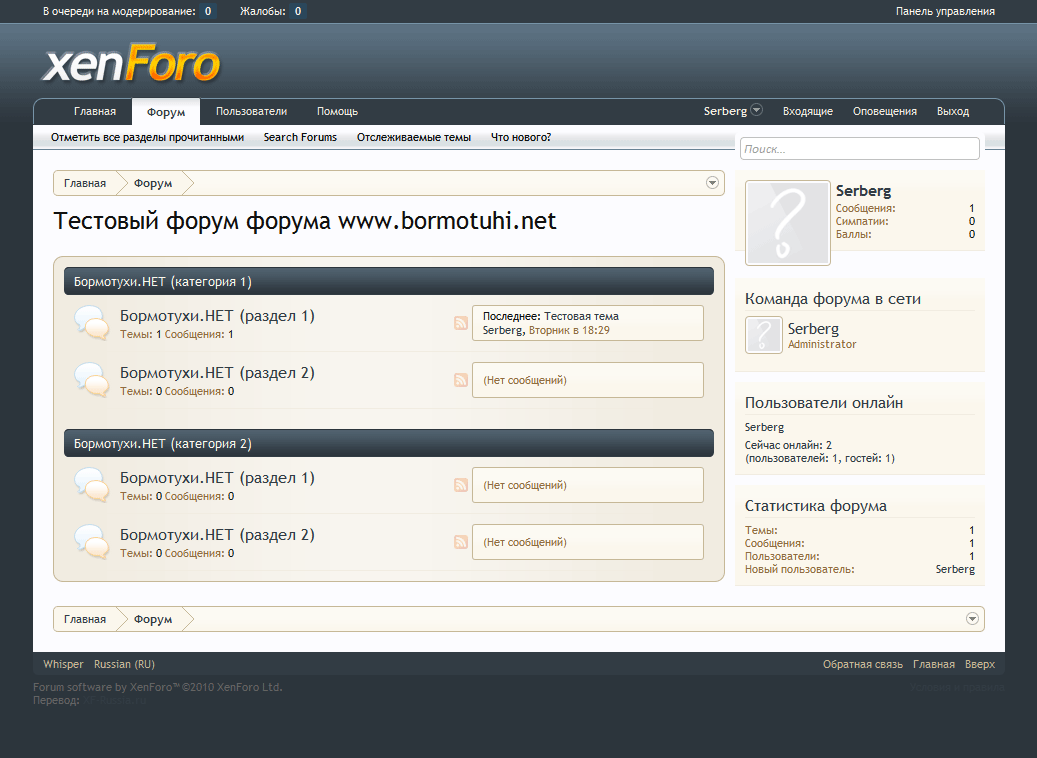This screenshot has height=758, width=1037.
Task: Open the Whisper style chooser
Action: pyautogui.click(x=63, y=664)
